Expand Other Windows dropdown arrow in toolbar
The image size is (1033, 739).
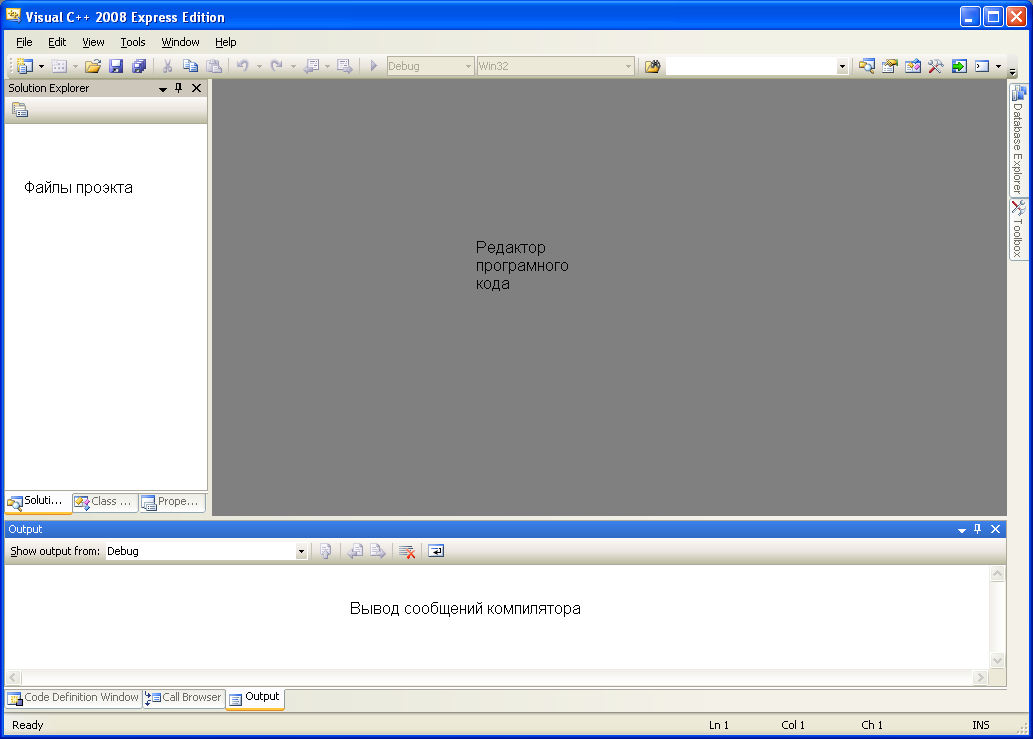(x=999, y=67)
